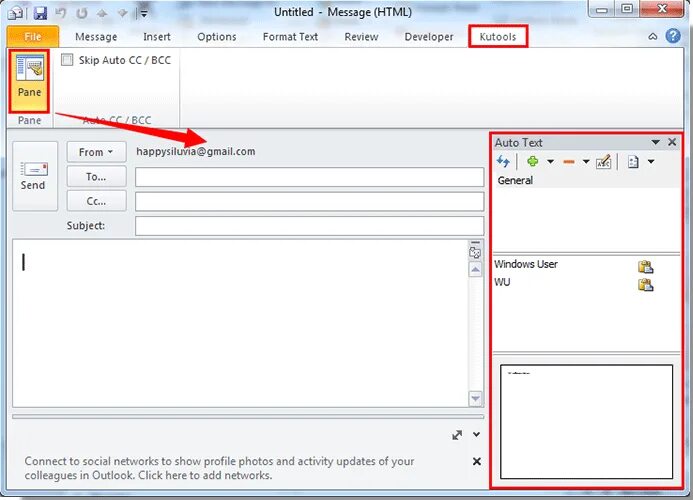Click the Outlook envelope icon in the title bar

16,13
